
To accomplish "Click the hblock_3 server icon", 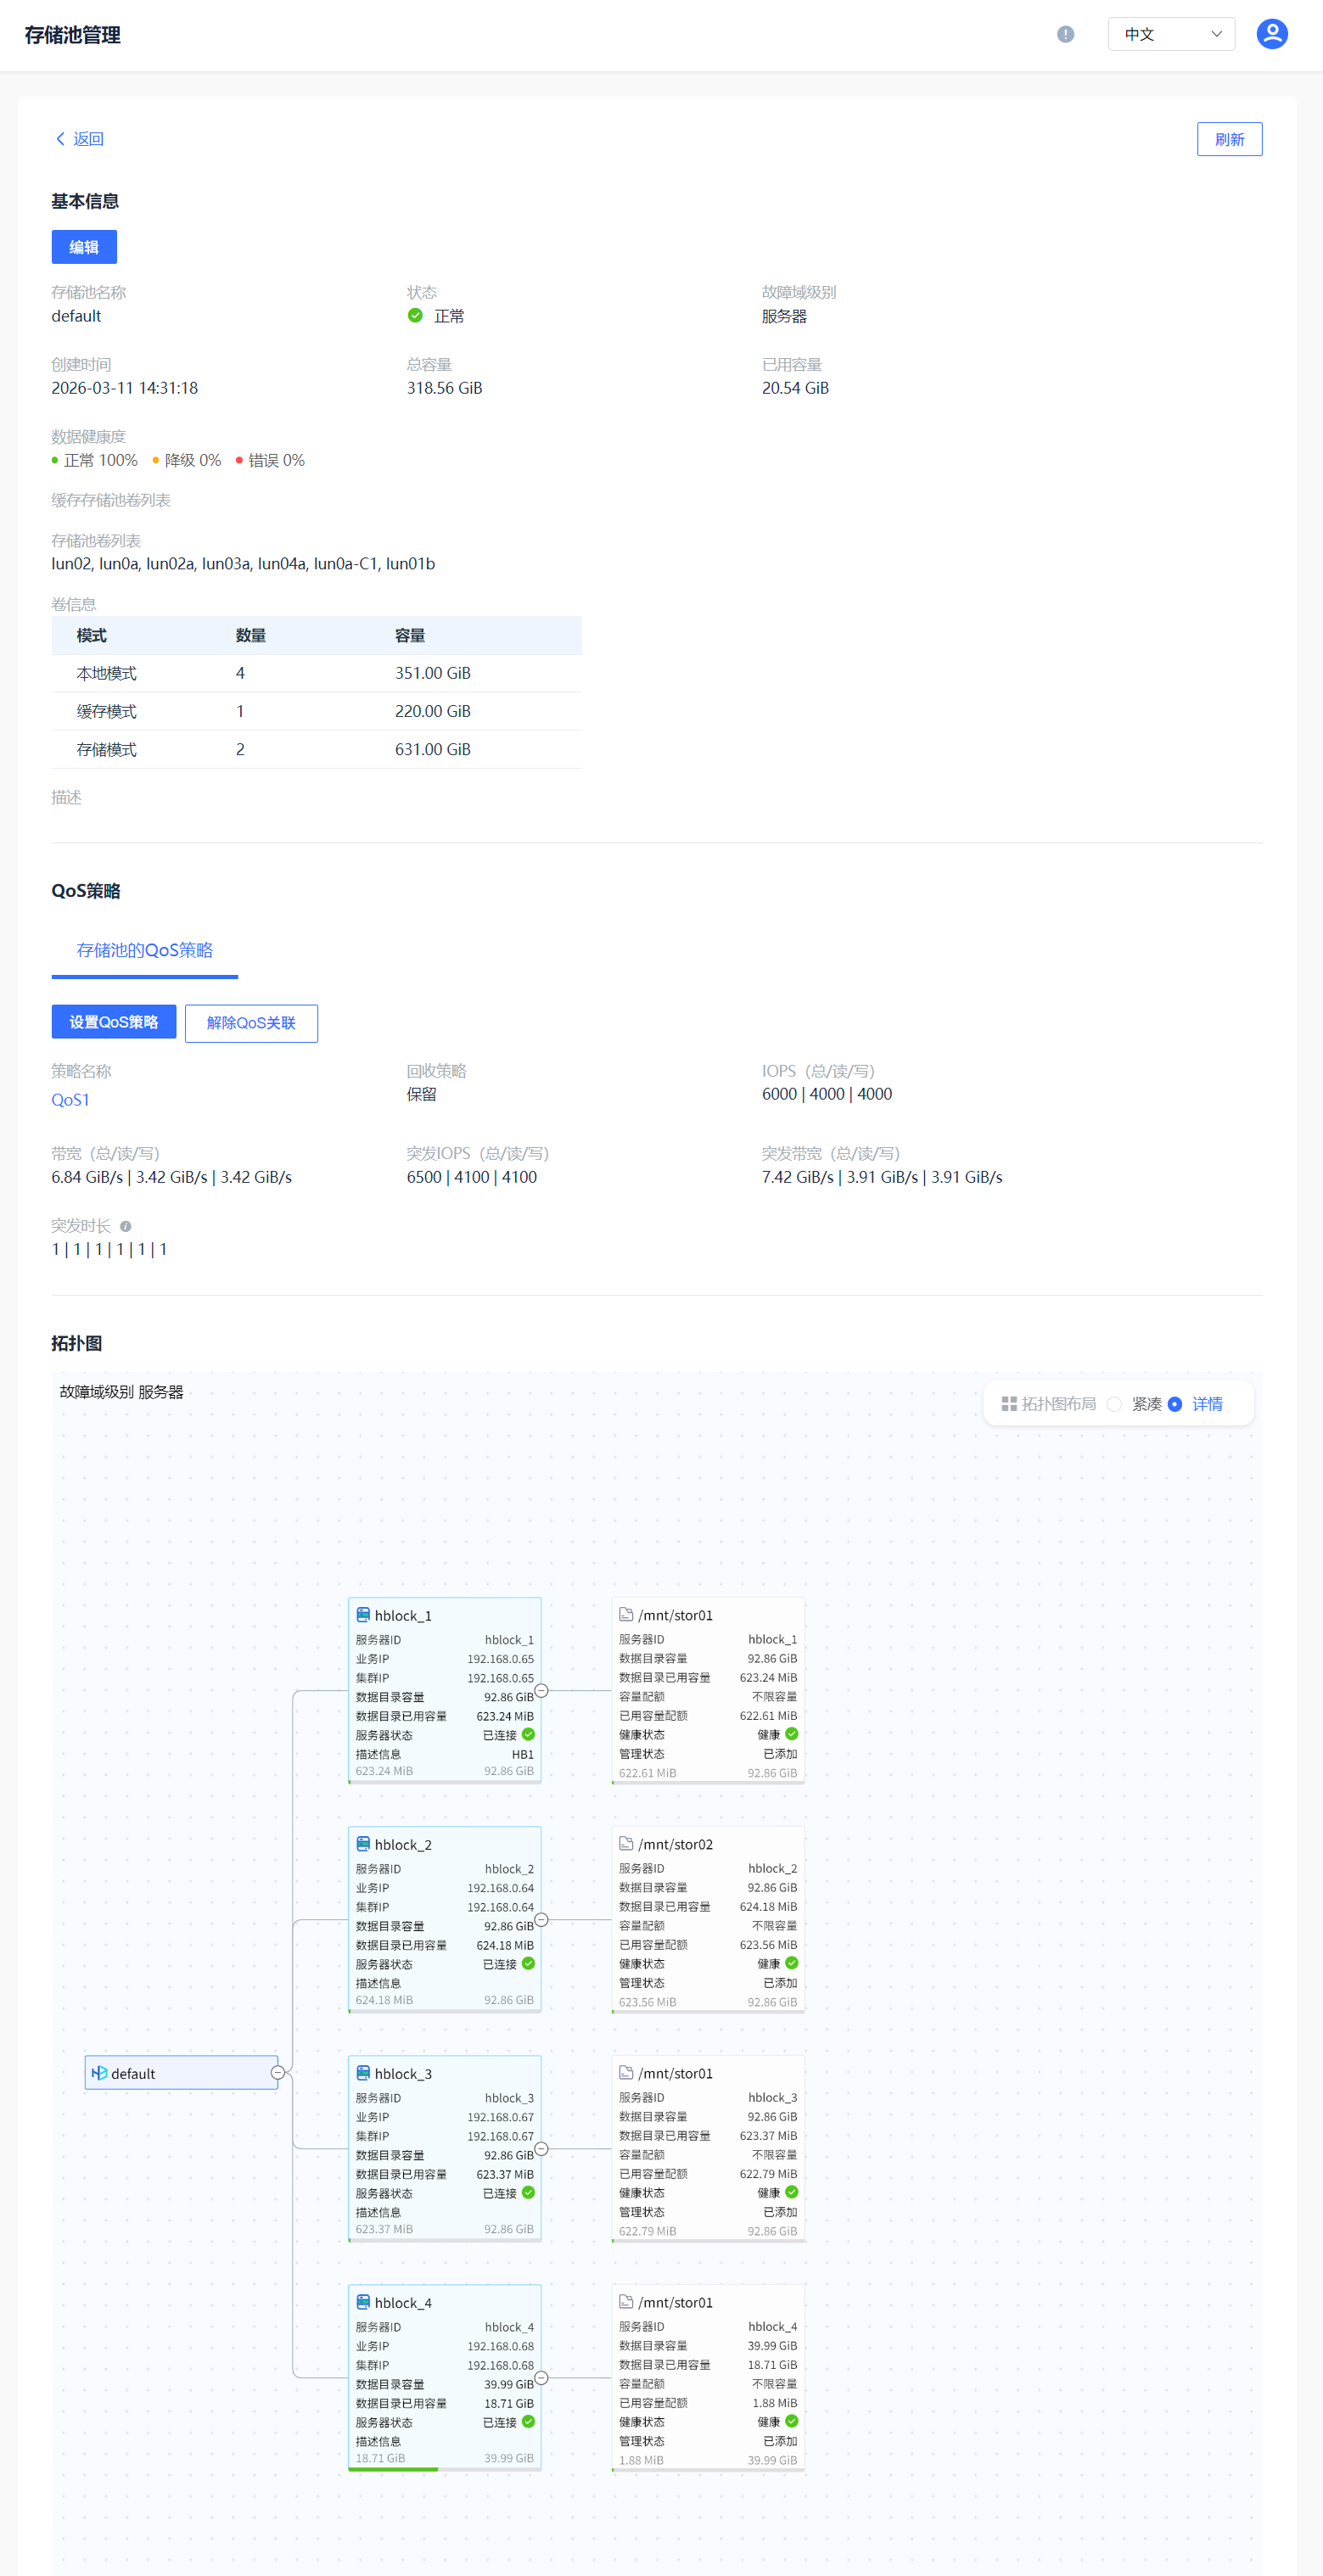I will click(363, 2073).
